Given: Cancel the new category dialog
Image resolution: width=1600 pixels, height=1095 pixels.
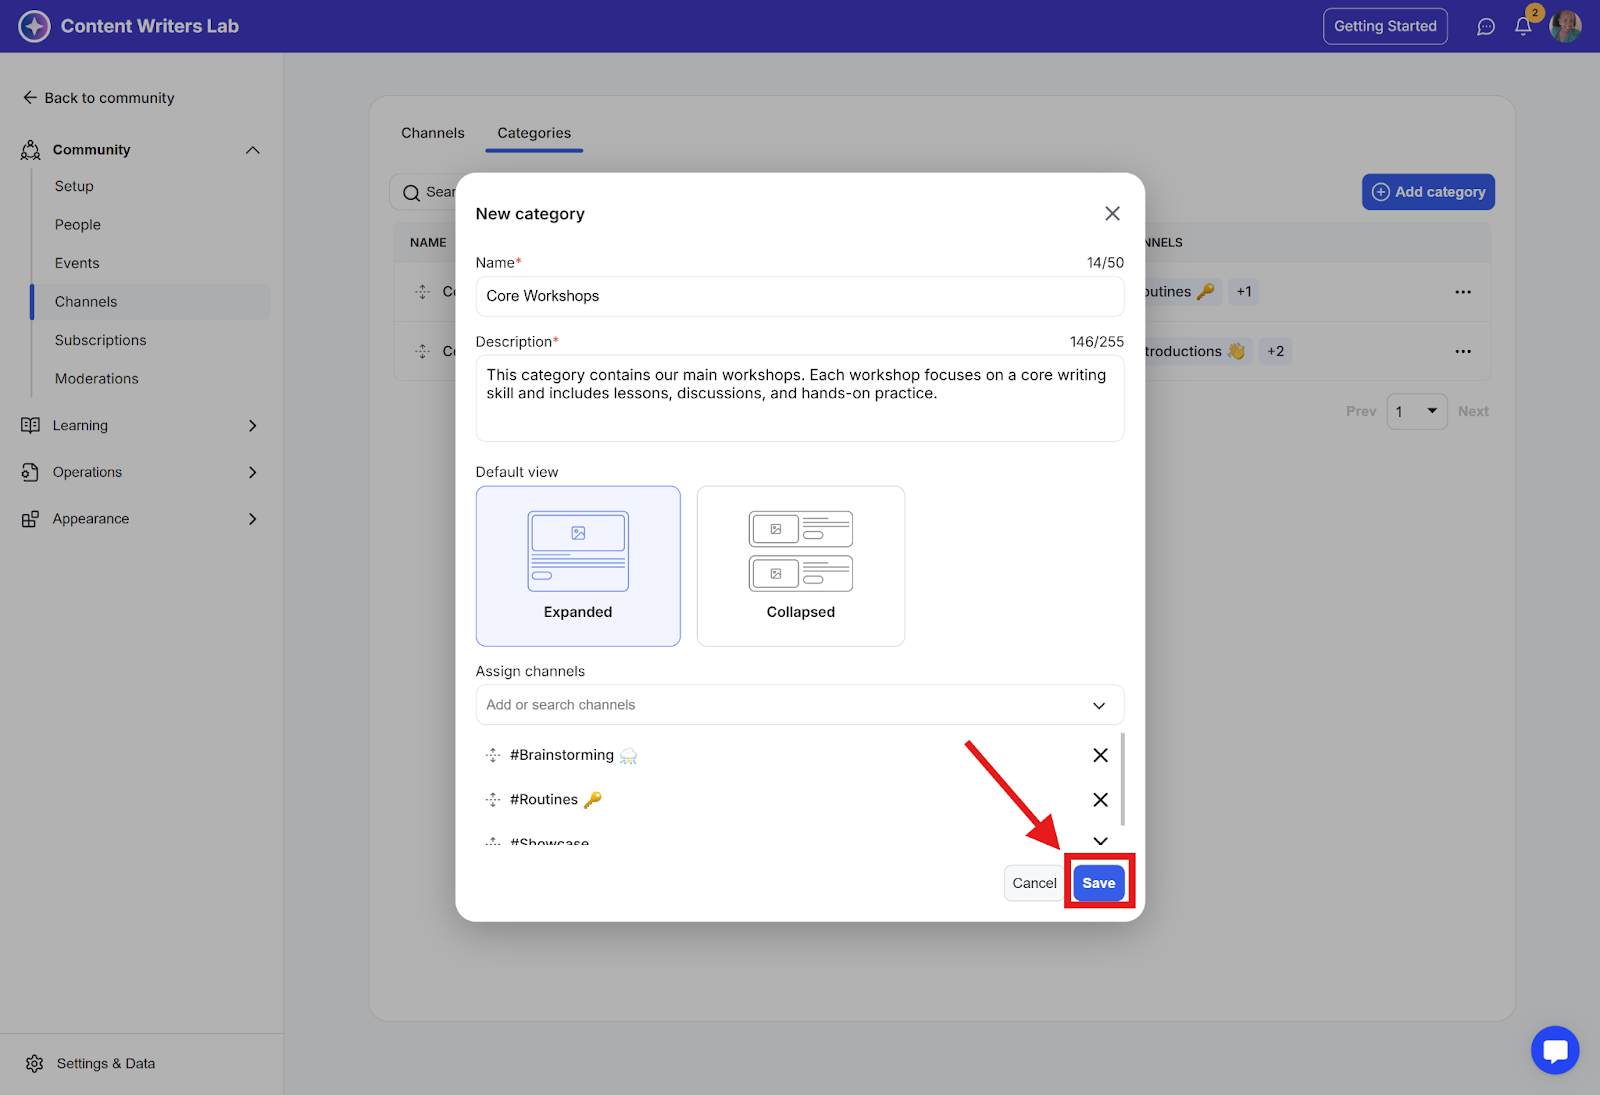Looking at the screenshot, I should (1034, 883).
